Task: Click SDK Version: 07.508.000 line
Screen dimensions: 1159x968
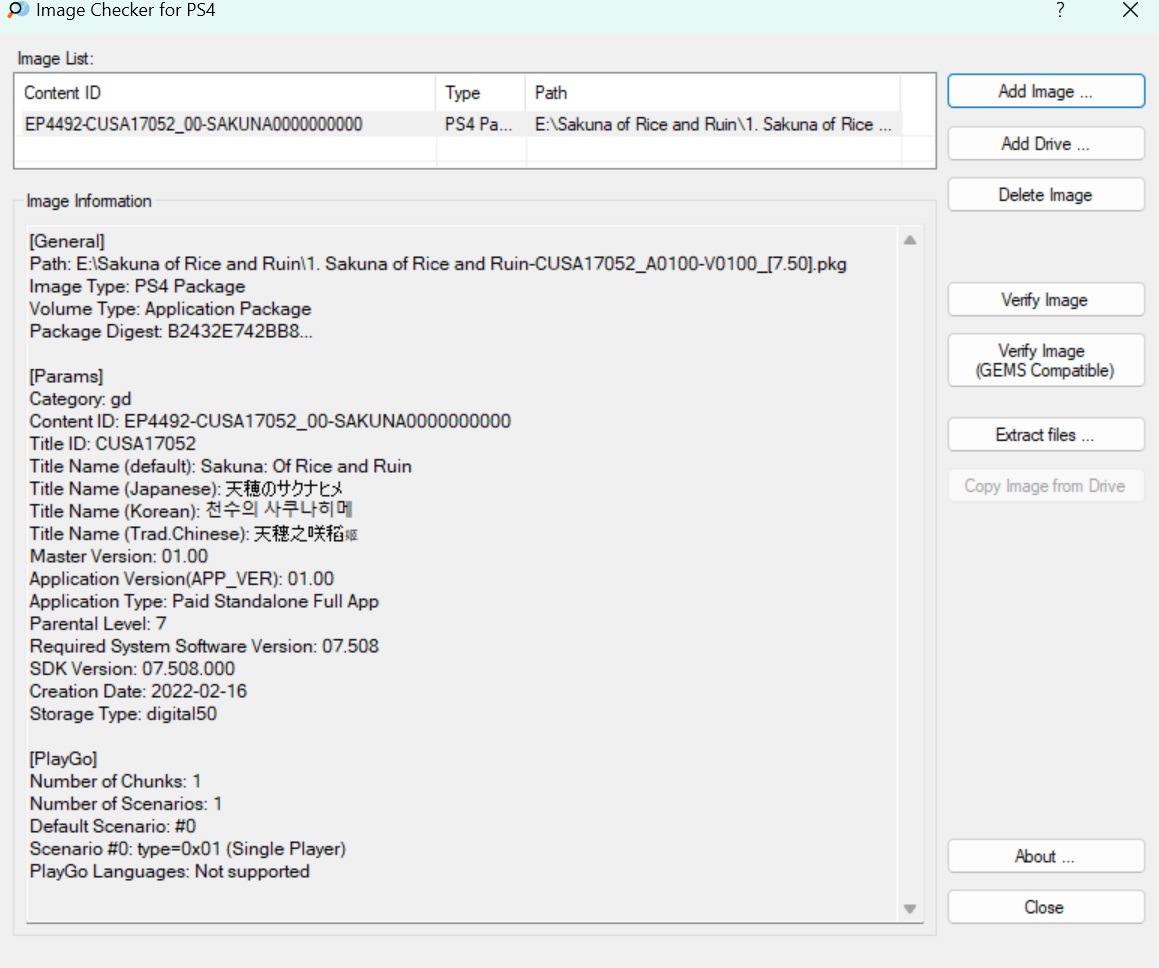Action: 132,669
